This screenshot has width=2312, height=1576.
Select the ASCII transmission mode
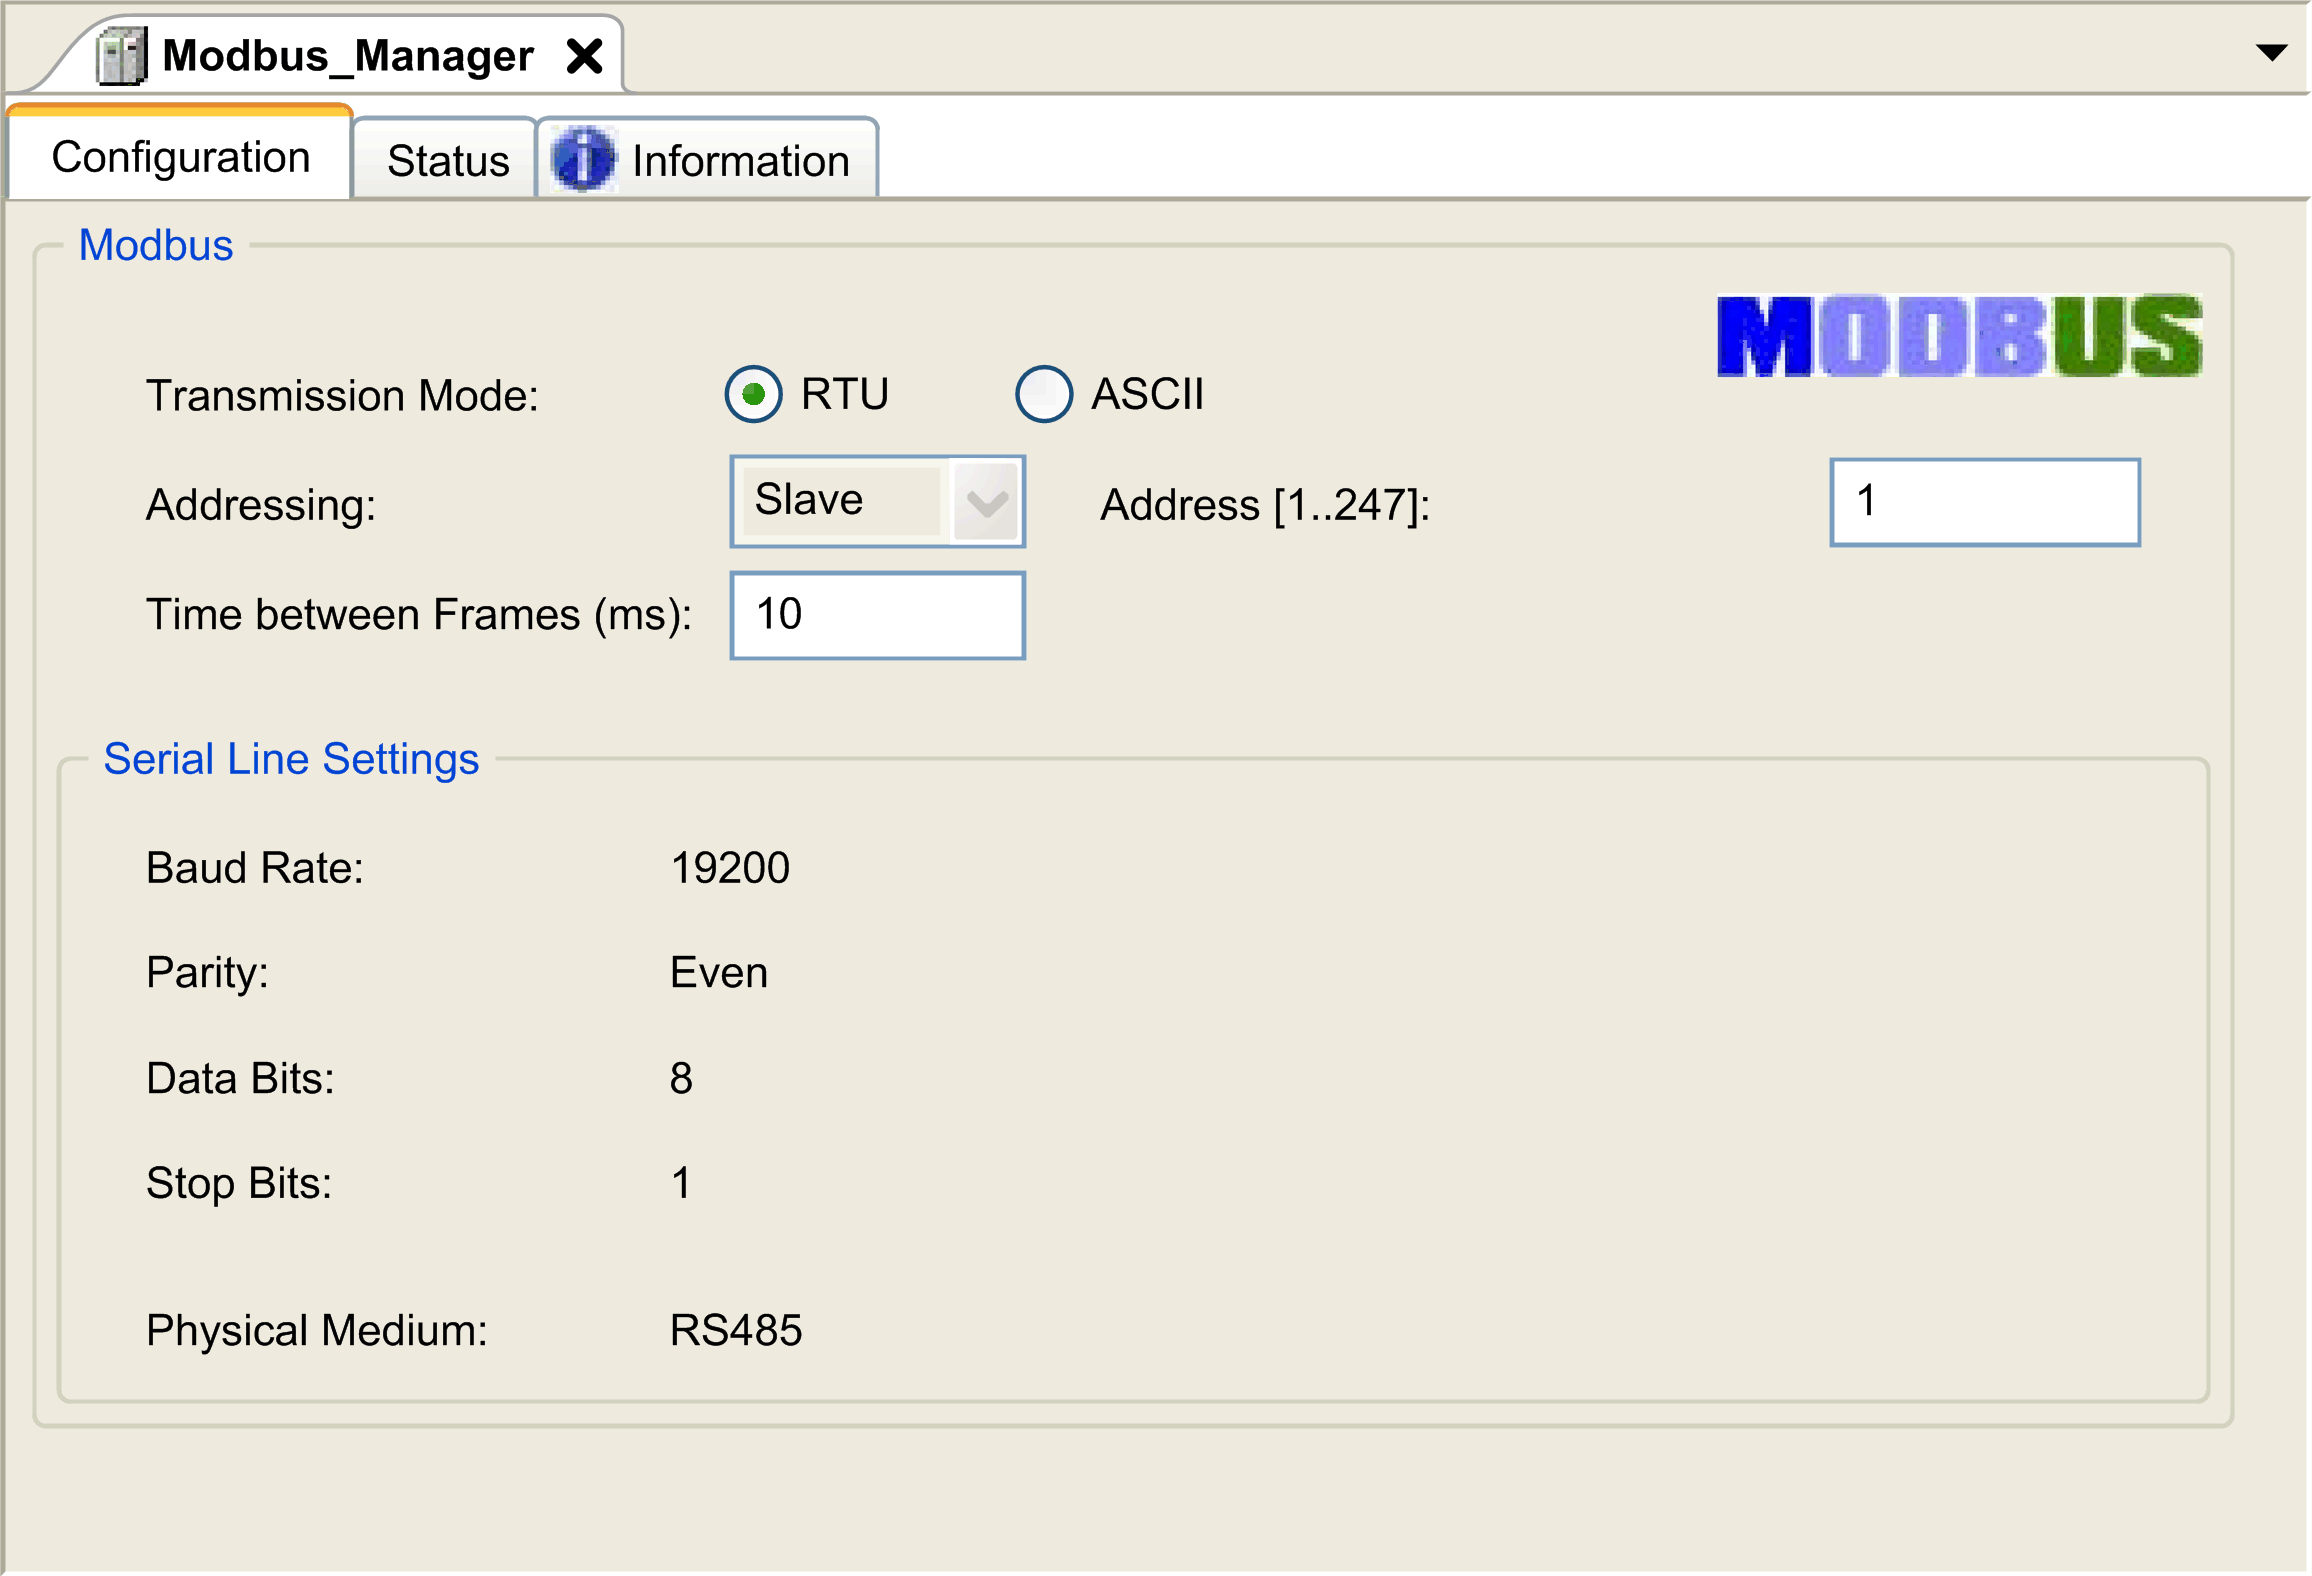tap(1043, 394)
